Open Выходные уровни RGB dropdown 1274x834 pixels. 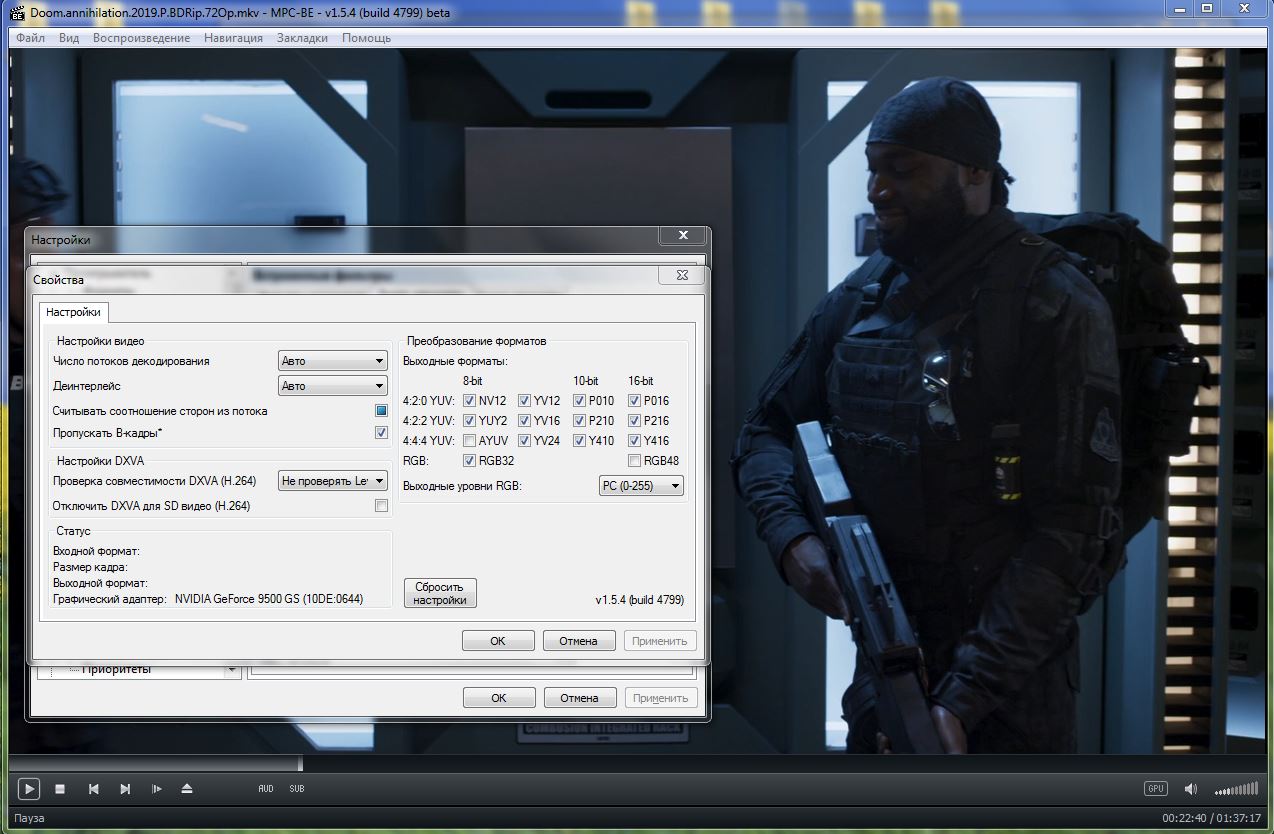(x=641, y=486)
